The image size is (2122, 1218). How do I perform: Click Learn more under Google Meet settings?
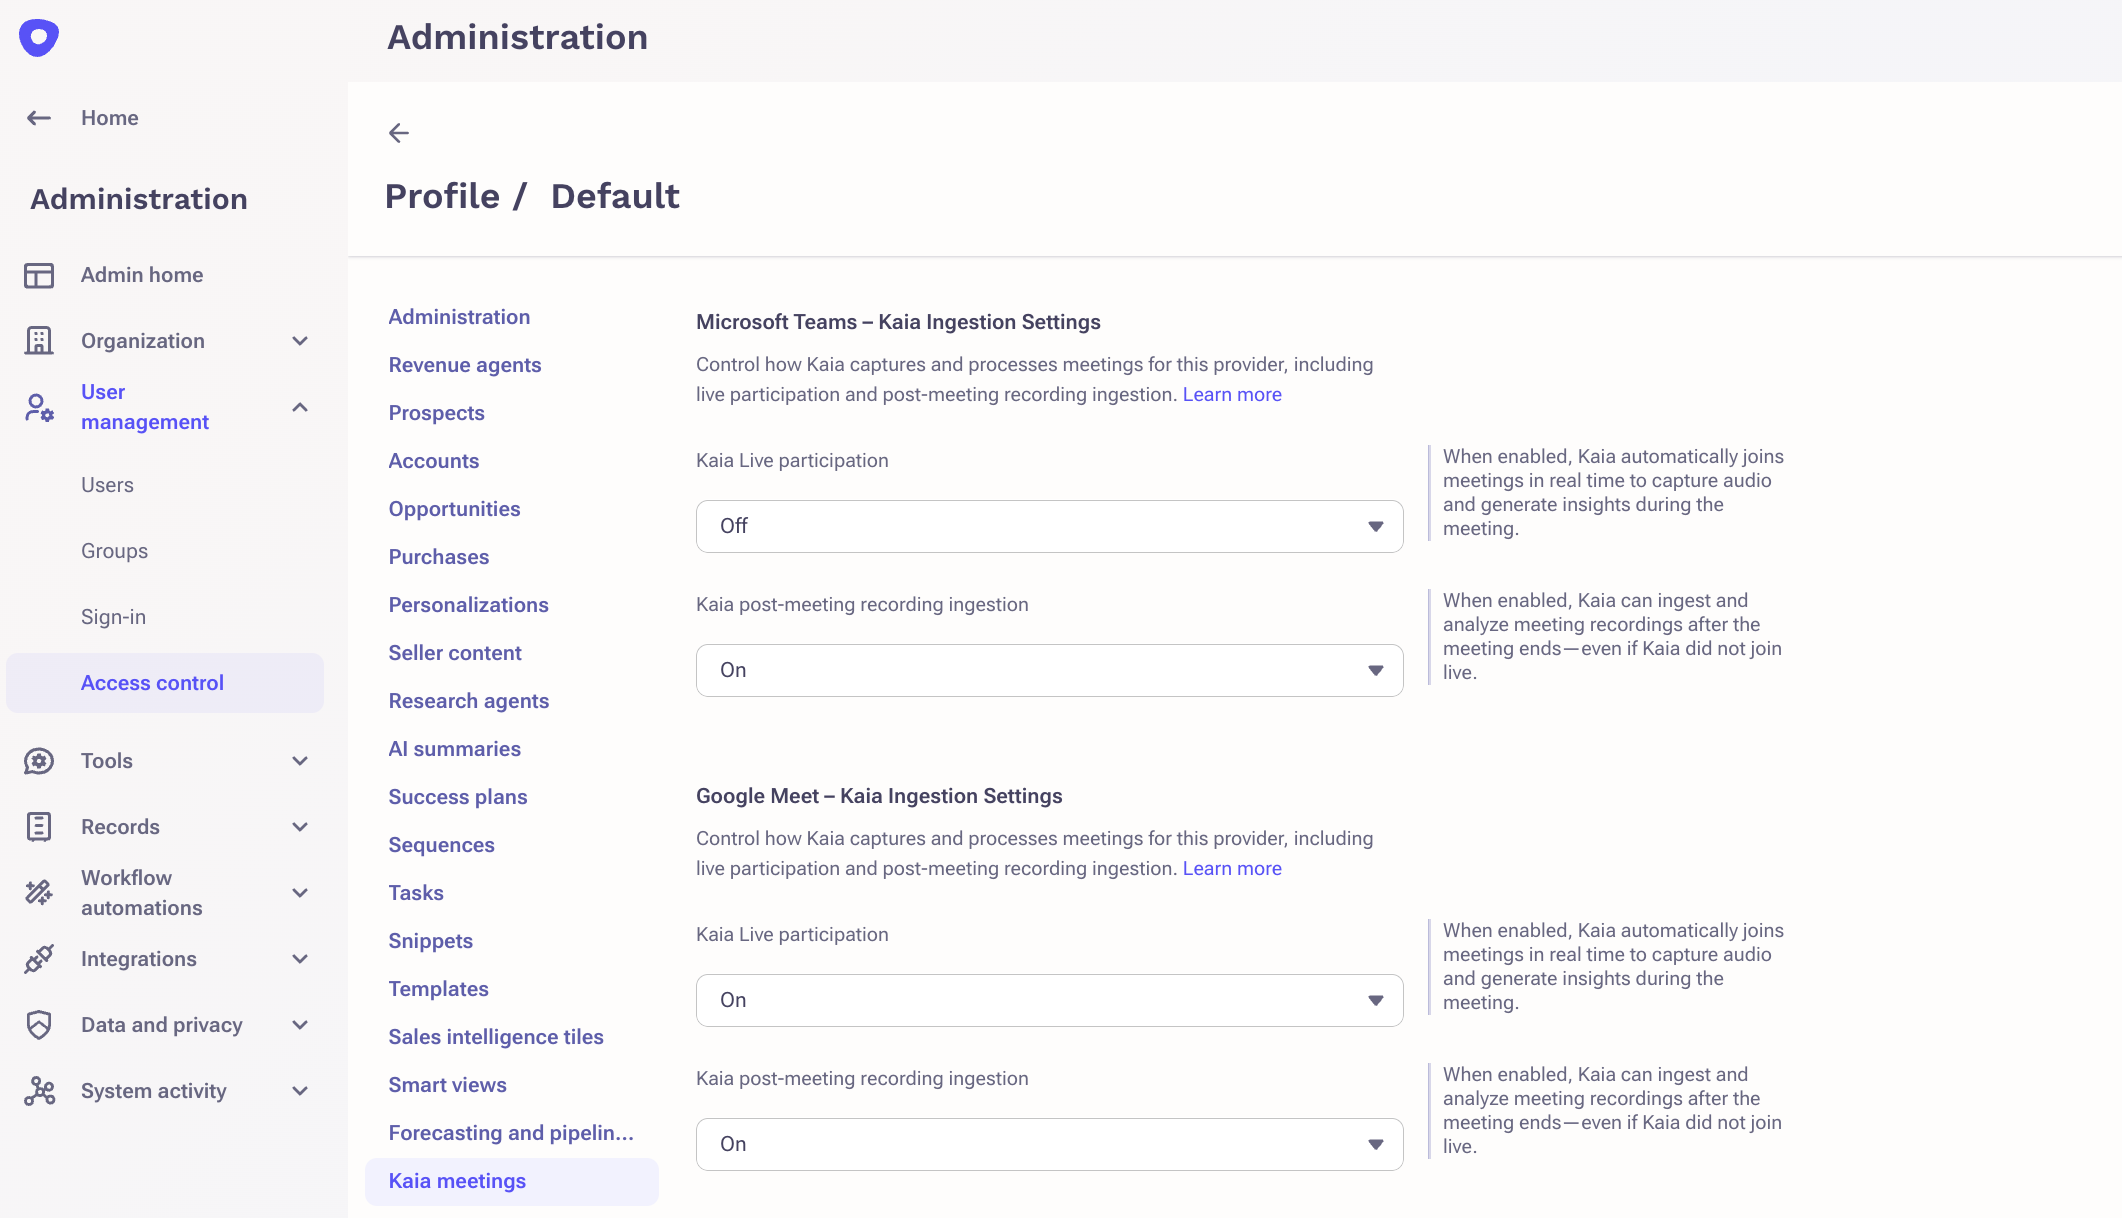click(1232, 869)
